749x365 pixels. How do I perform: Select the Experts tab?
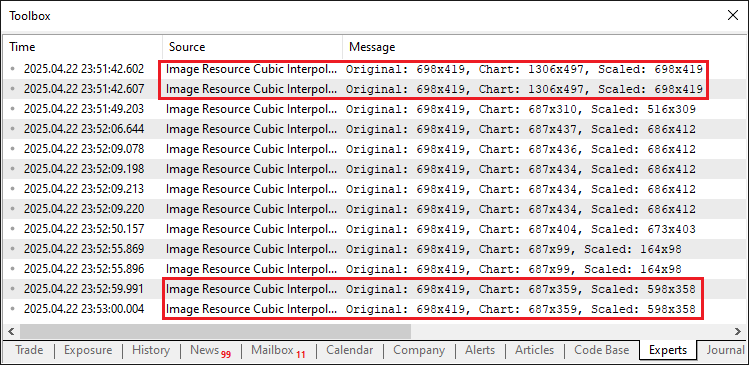click(668, 350)
